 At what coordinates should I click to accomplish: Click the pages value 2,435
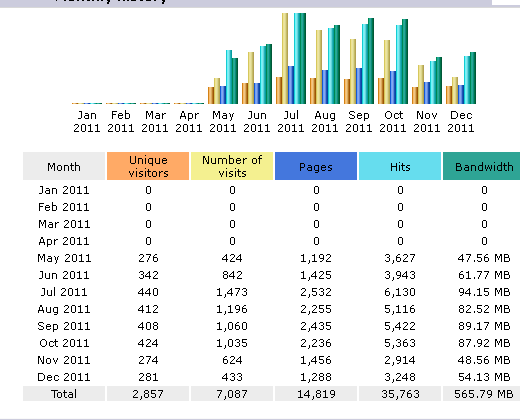[316, 326]
